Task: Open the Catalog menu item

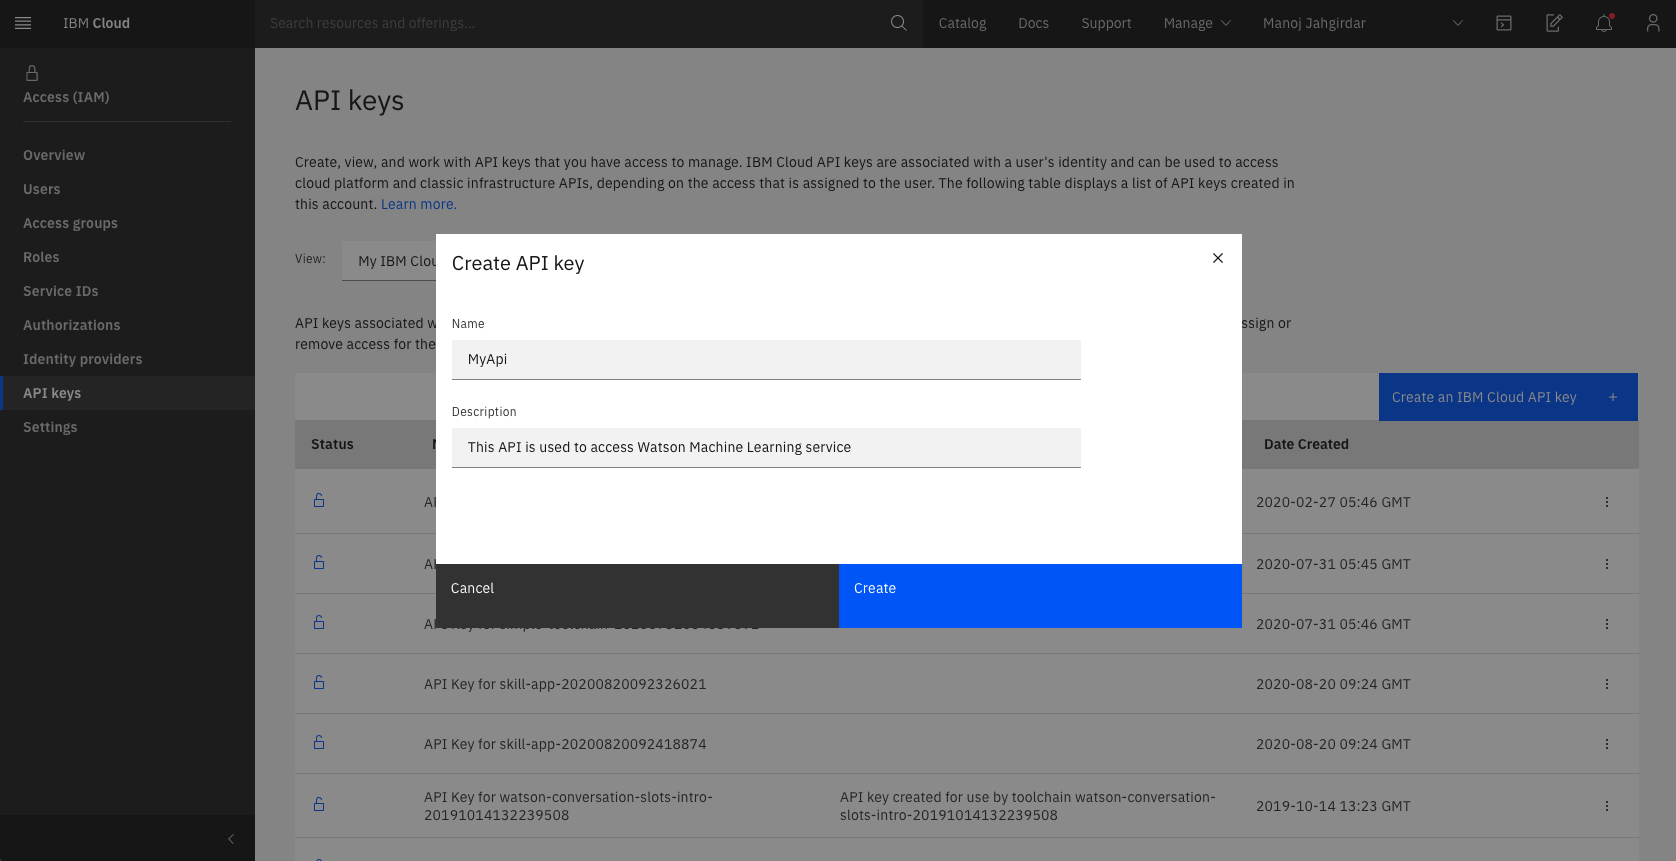Action: point(962,23)
